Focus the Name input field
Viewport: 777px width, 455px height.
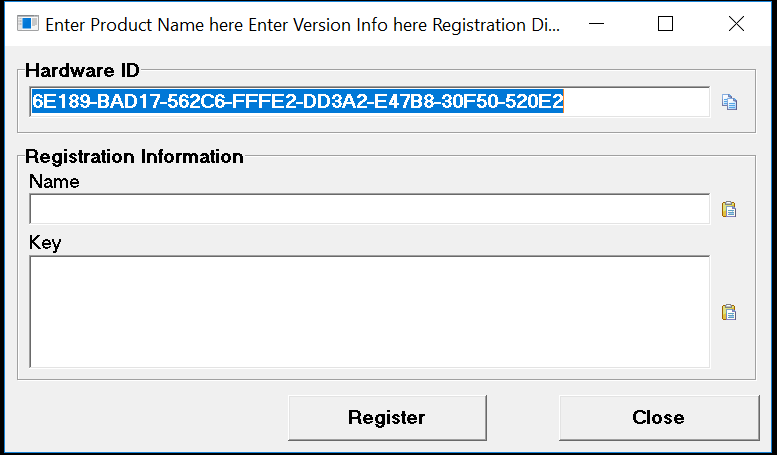point(370,209)
